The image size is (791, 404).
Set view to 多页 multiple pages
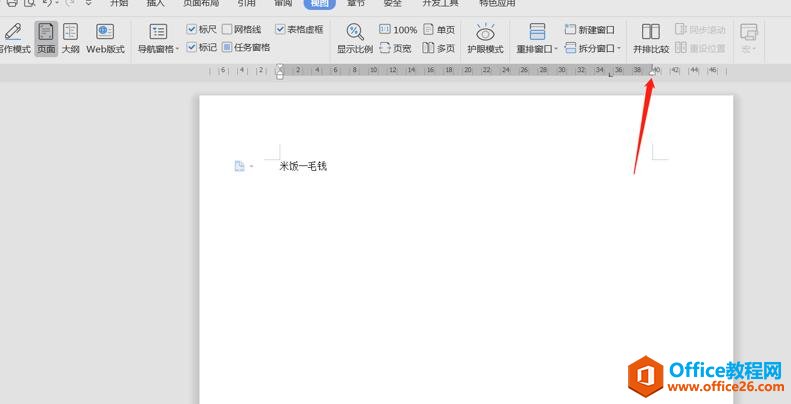[438, 48]
